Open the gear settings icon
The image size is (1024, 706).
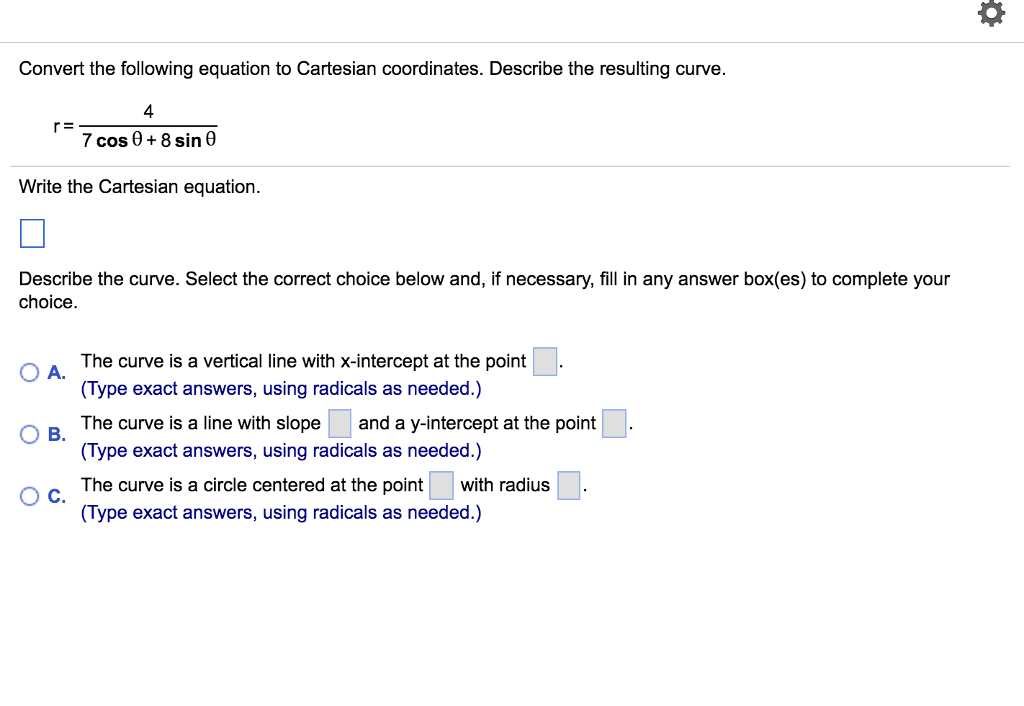coord(991,14)
